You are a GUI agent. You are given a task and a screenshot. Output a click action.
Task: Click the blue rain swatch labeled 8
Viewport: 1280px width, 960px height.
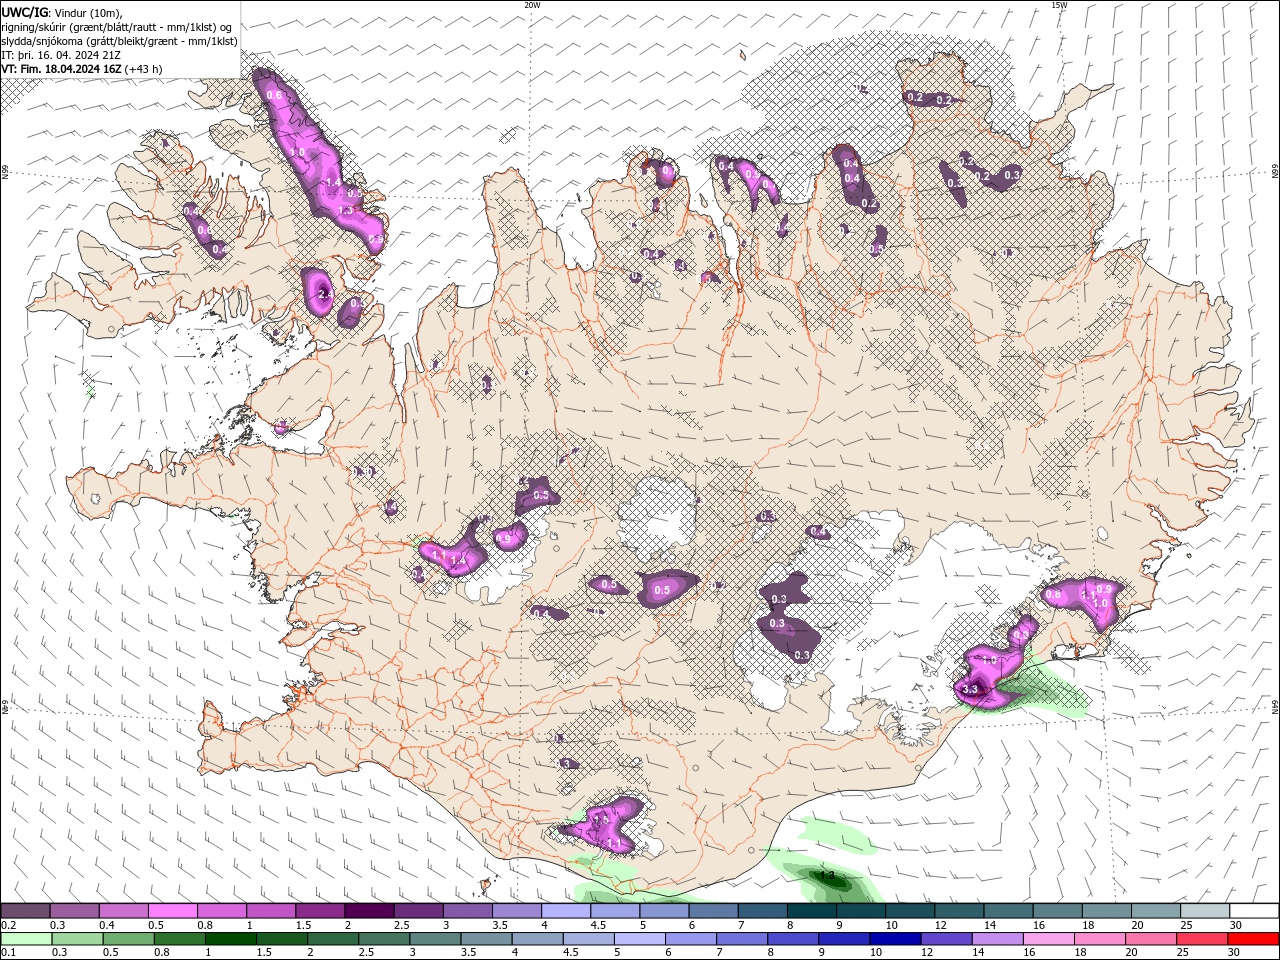tap(793, 939)
